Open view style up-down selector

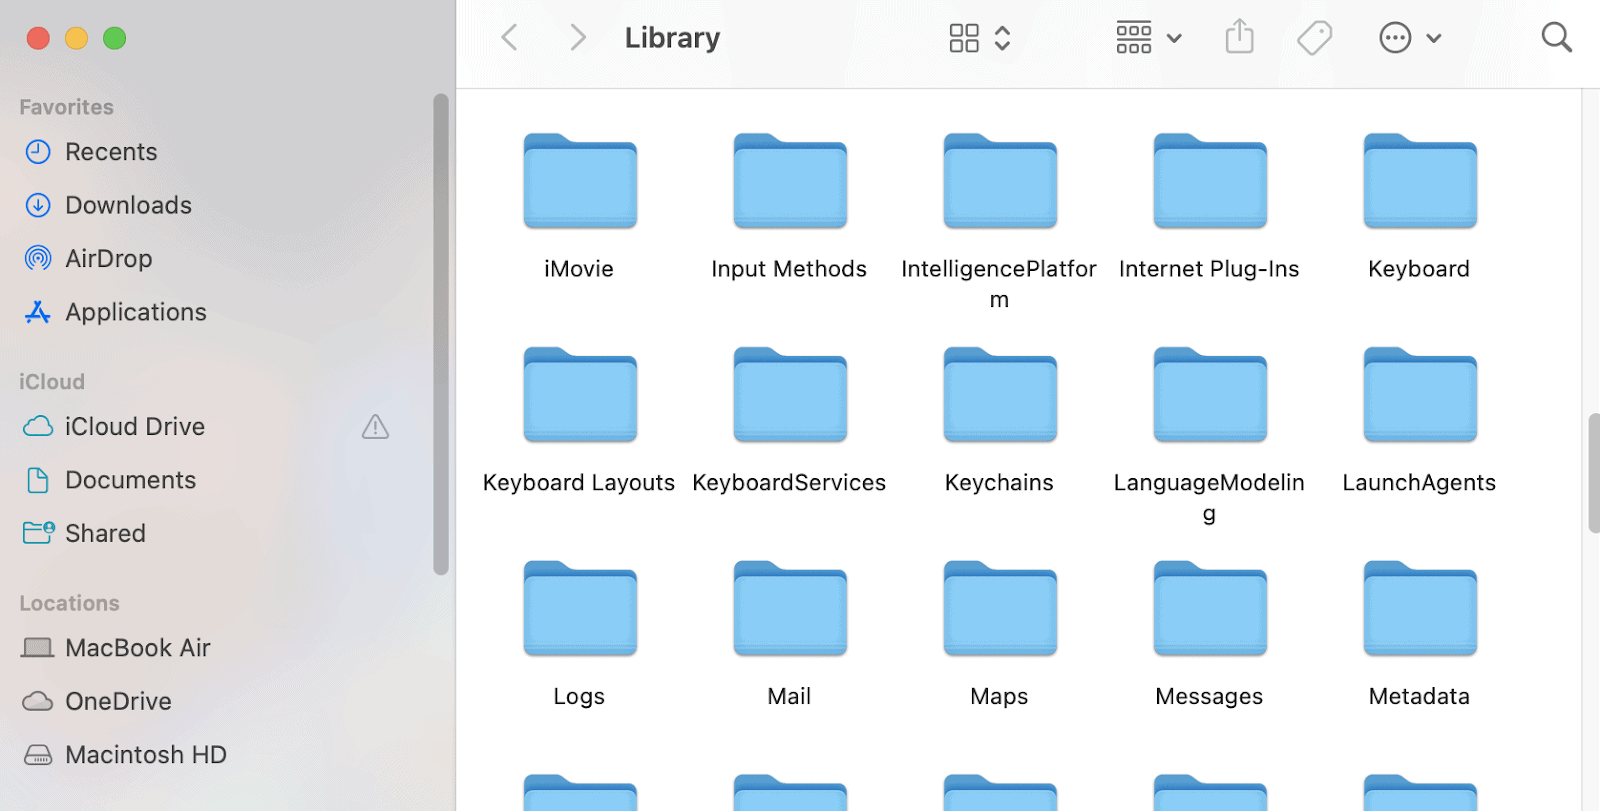click(x=1003, y=38)
